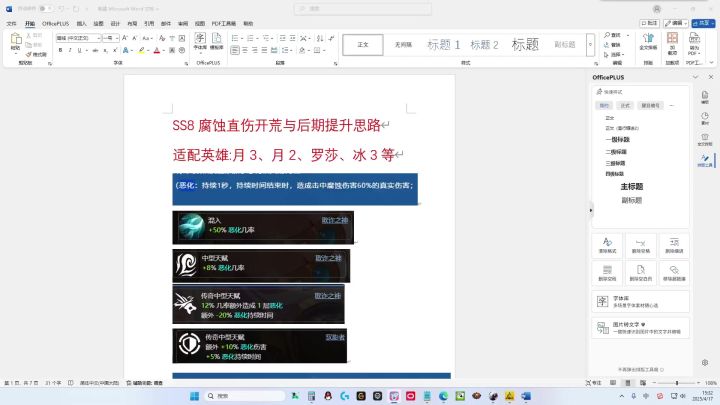This screenshot has height=405, width=720.
Task: Adjust the zoom slider in status bar
Action: tap(676, 382)
